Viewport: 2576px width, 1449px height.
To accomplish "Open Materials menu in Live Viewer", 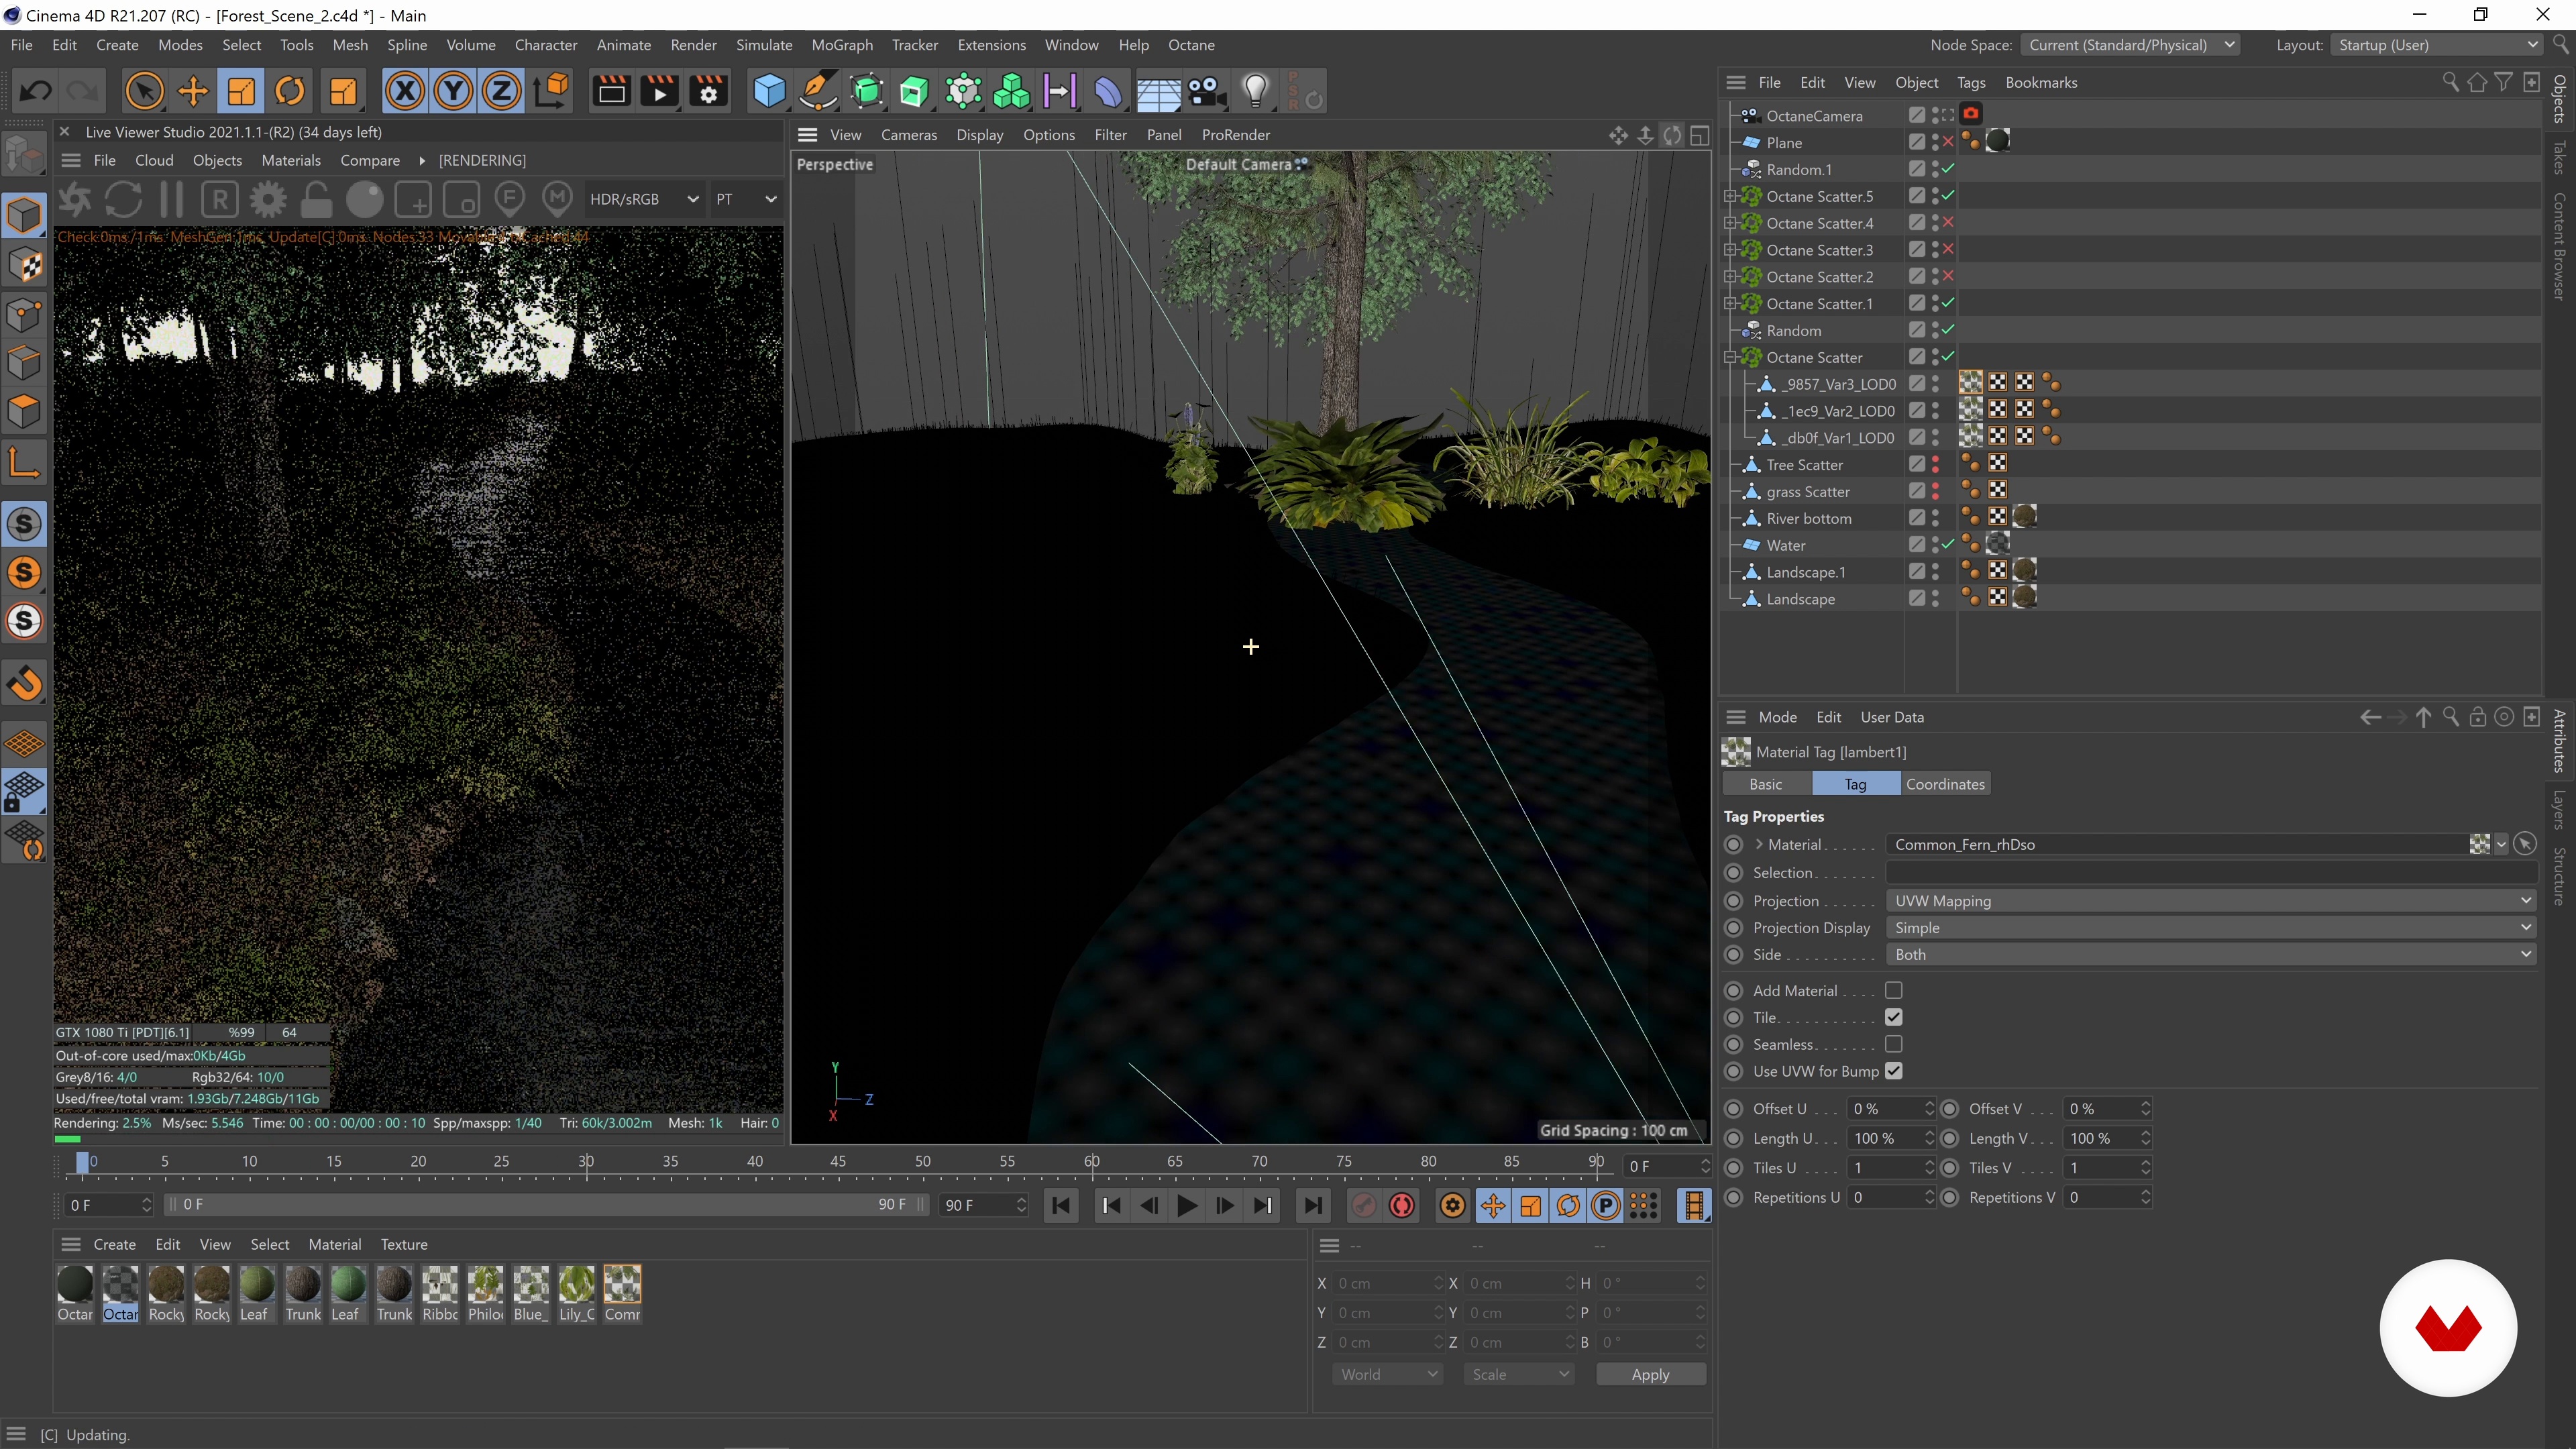I will (291, 160).
